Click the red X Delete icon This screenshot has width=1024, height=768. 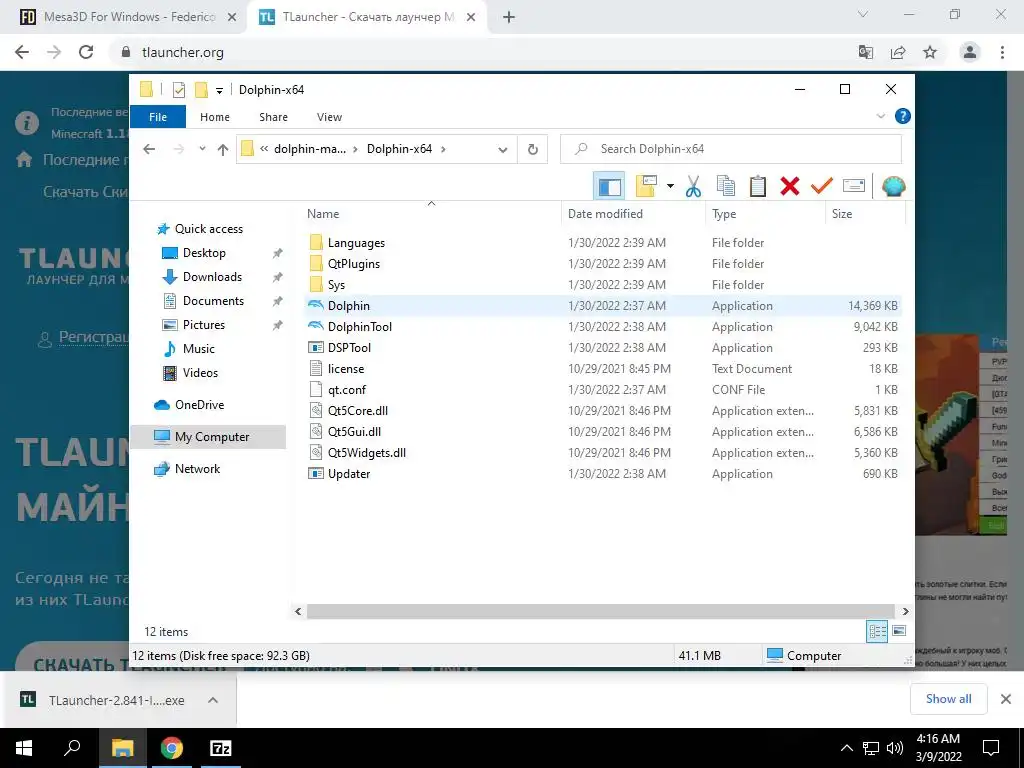pos(790,186)
